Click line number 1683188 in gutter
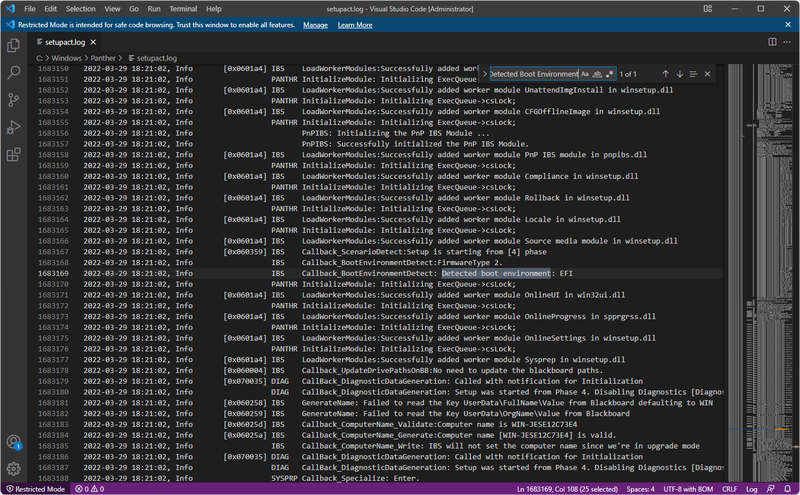The image size is (800, 495). pyautogui.click(x=53, y=478)
